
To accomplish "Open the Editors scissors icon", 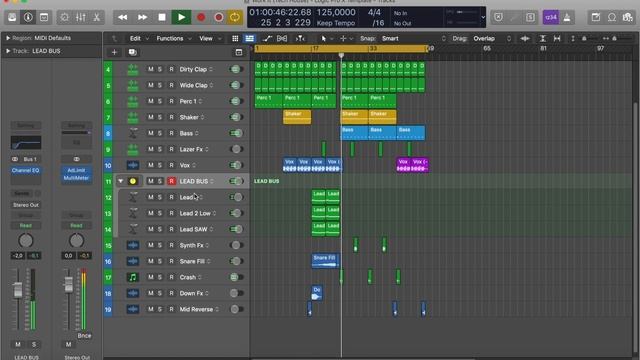I will coord(96,17).
